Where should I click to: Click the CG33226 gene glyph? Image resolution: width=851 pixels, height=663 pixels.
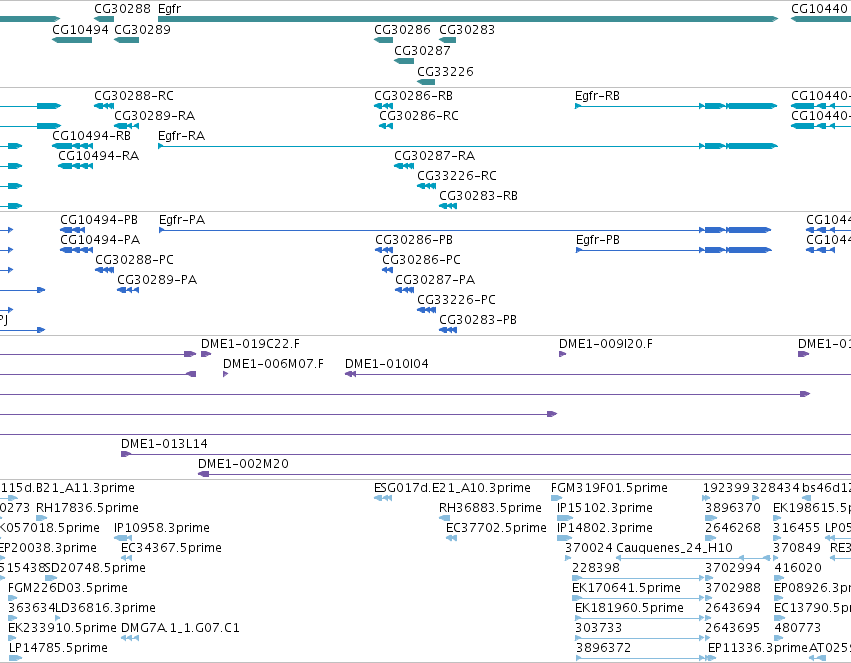426,82
